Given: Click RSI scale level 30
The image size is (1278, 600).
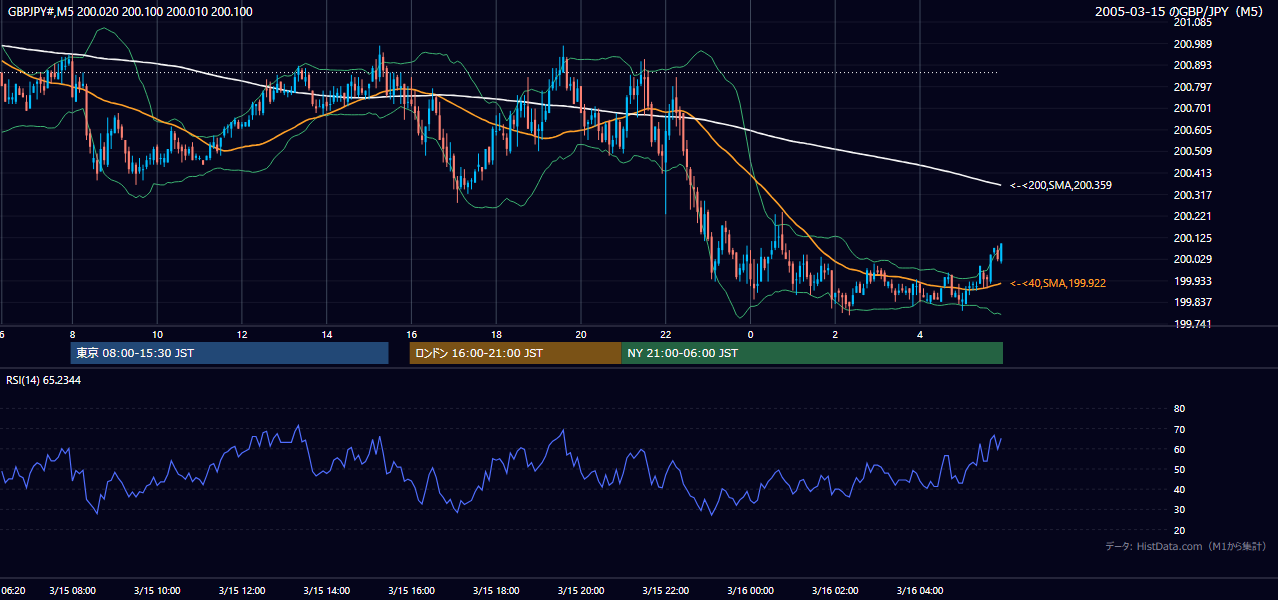Looking at the screenshot, I should (1179, 510).
